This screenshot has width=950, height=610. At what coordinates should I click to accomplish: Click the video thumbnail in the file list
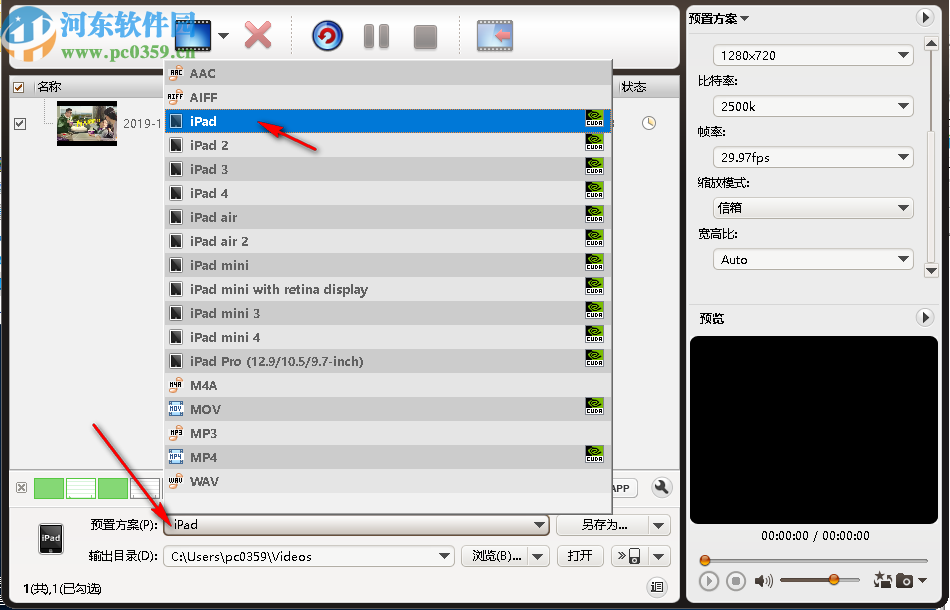point(87,124)
